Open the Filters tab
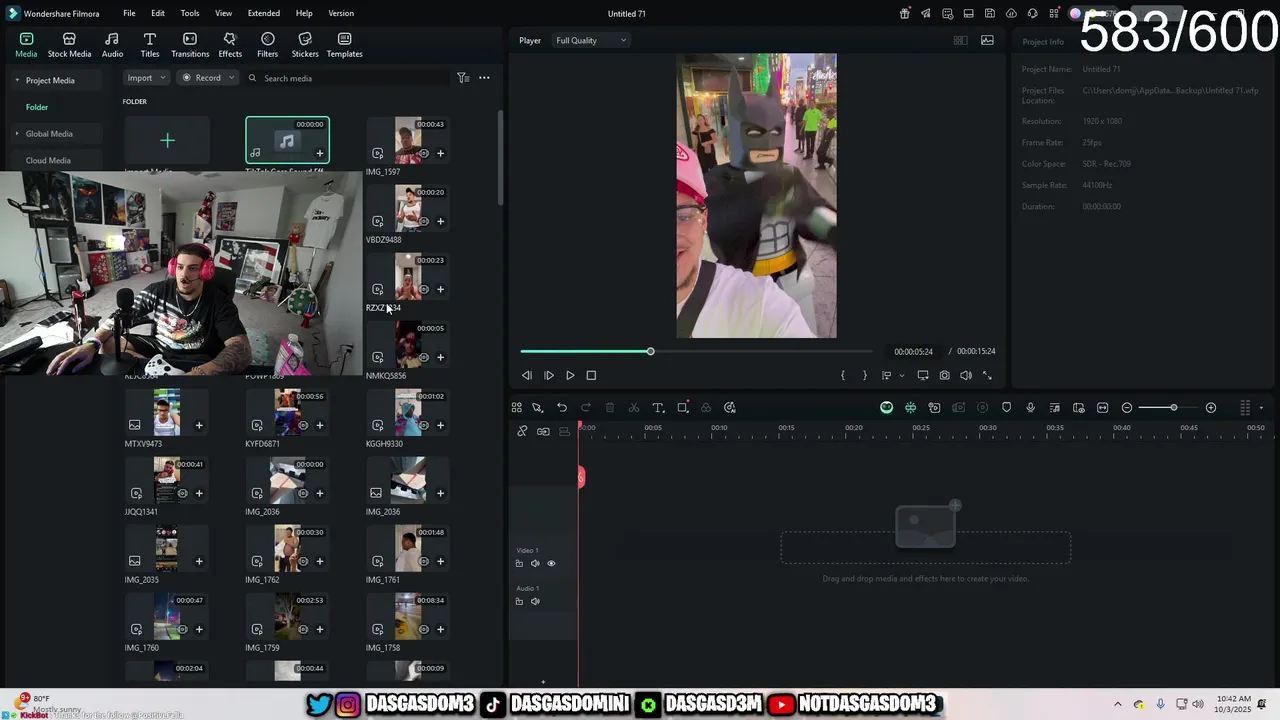The width and height of the screenshot is (1280, 720). point(267,45)
